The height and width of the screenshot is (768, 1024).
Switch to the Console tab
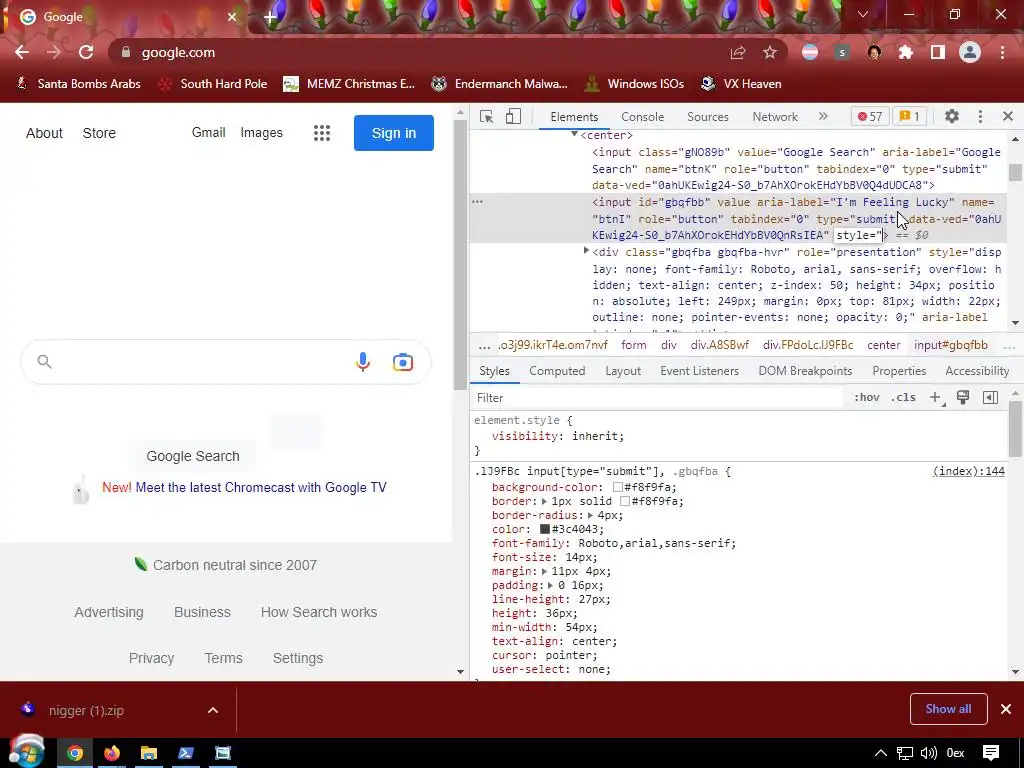pyautogui.click(x=642, y=117)
